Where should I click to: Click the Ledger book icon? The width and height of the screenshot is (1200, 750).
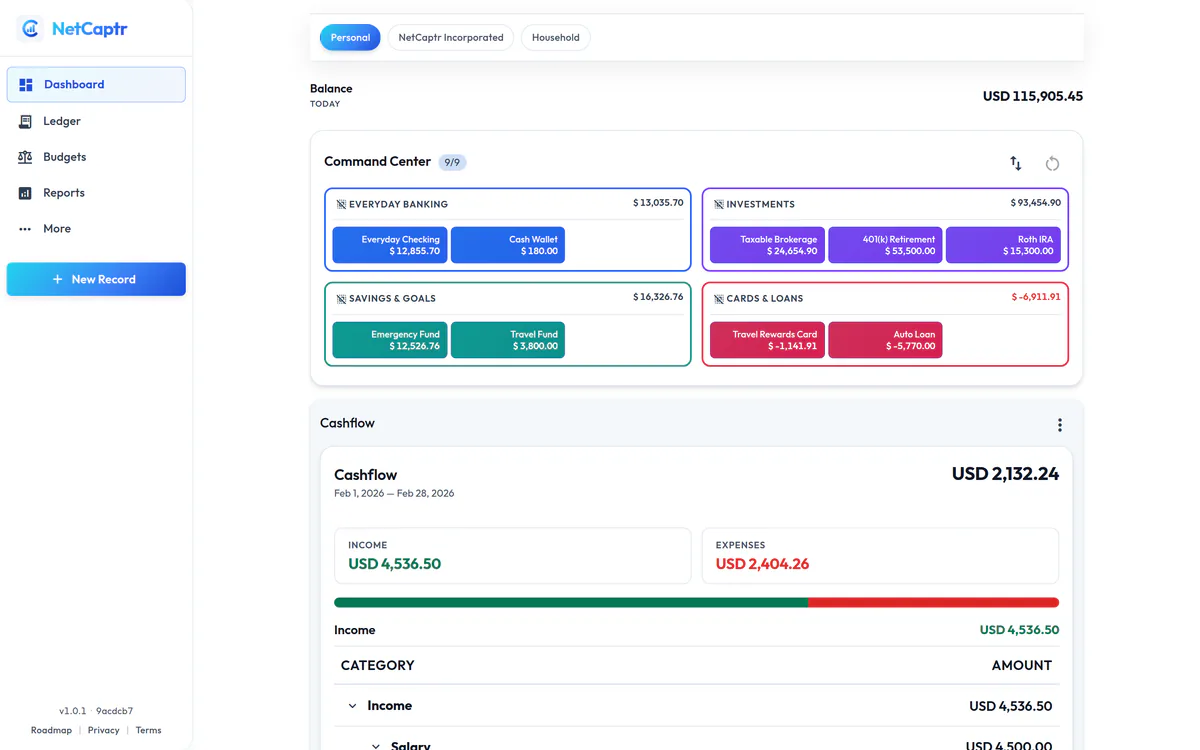(25, 121)
